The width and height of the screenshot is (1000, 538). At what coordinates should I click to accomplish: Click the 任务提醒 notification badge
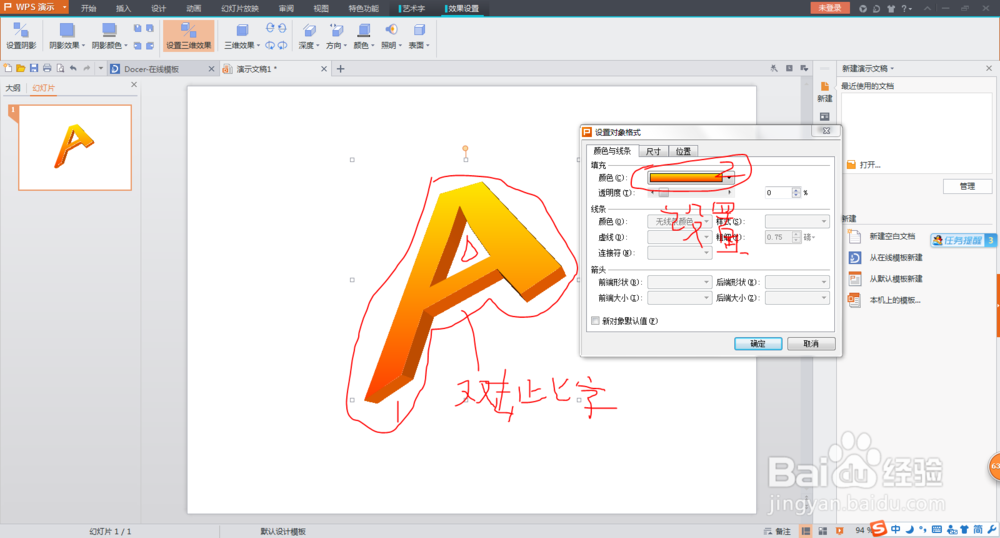pos(962,240)
